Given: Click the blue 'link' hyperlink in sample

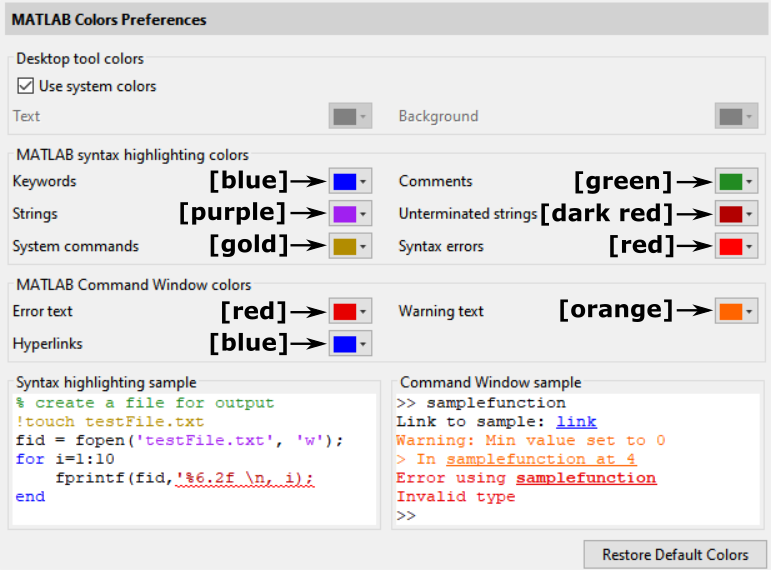Looking at the screenshot, I should 576,422.
